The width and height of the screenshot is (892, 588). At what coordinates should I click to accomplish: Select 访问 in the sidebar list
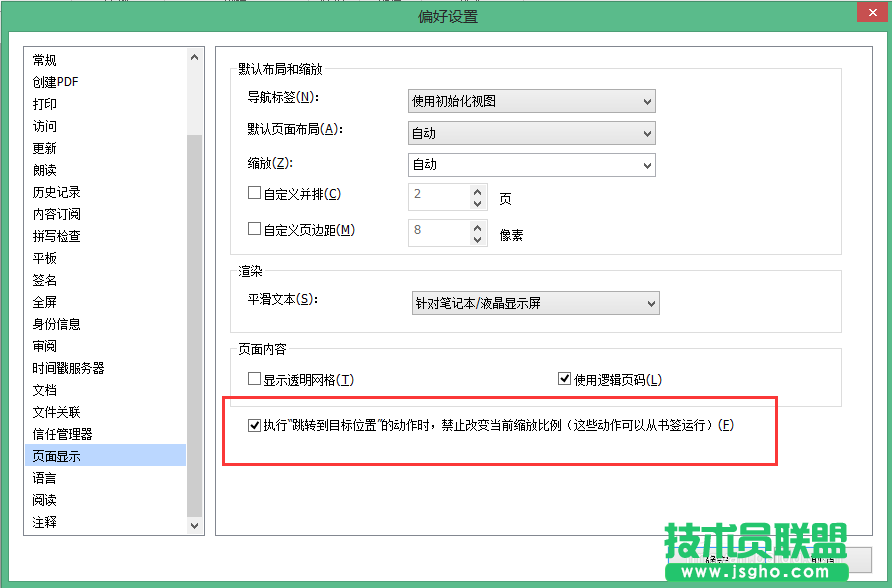click(105, 126)
